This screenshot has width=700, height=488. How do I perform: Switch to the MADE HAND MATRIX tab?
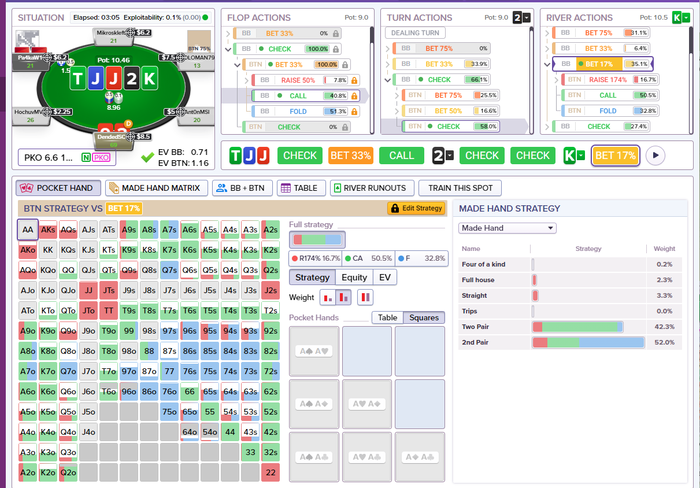[x=156, y=188]
